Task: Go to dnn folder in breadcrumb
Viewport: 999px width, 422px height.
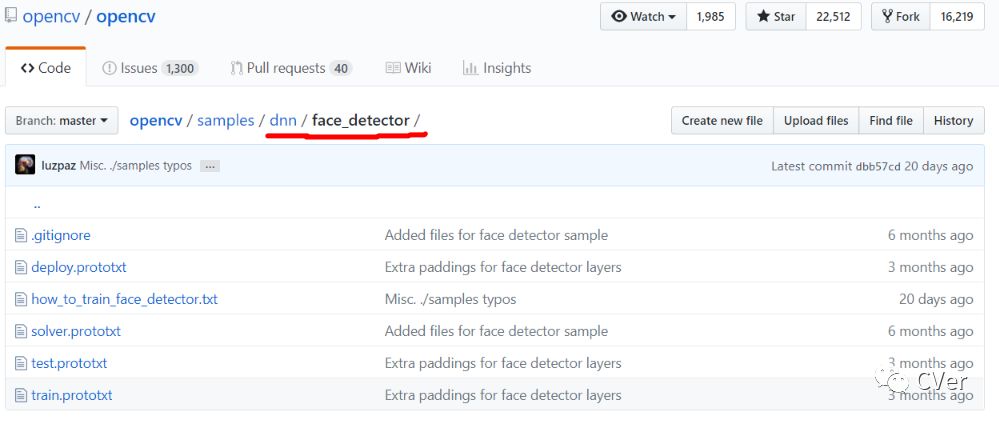Action: (283, 120)
